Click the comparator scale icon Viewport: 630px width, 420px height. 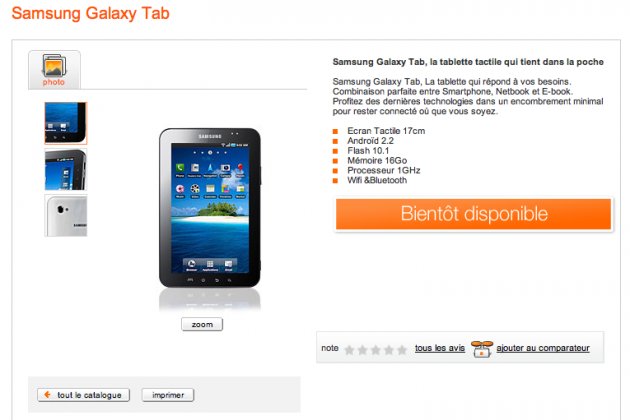click(x=482, y=348)
